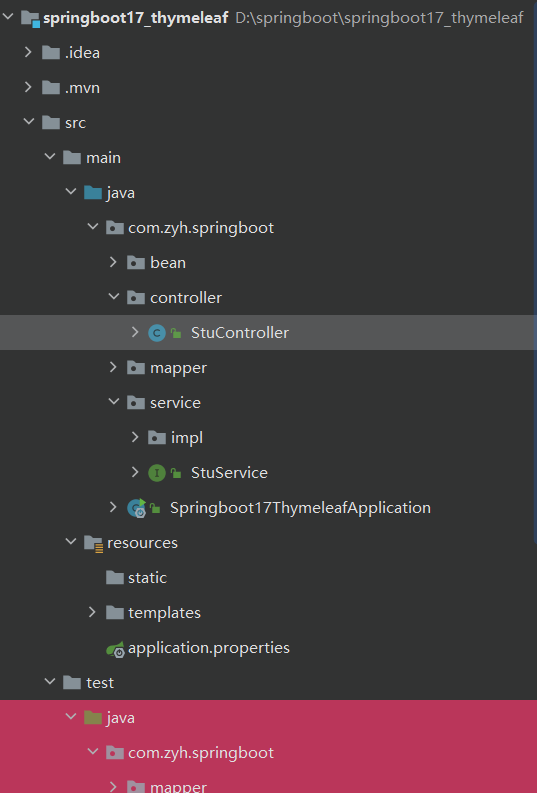
Task: Select the StuService interface entry
Action: [229, 473]
